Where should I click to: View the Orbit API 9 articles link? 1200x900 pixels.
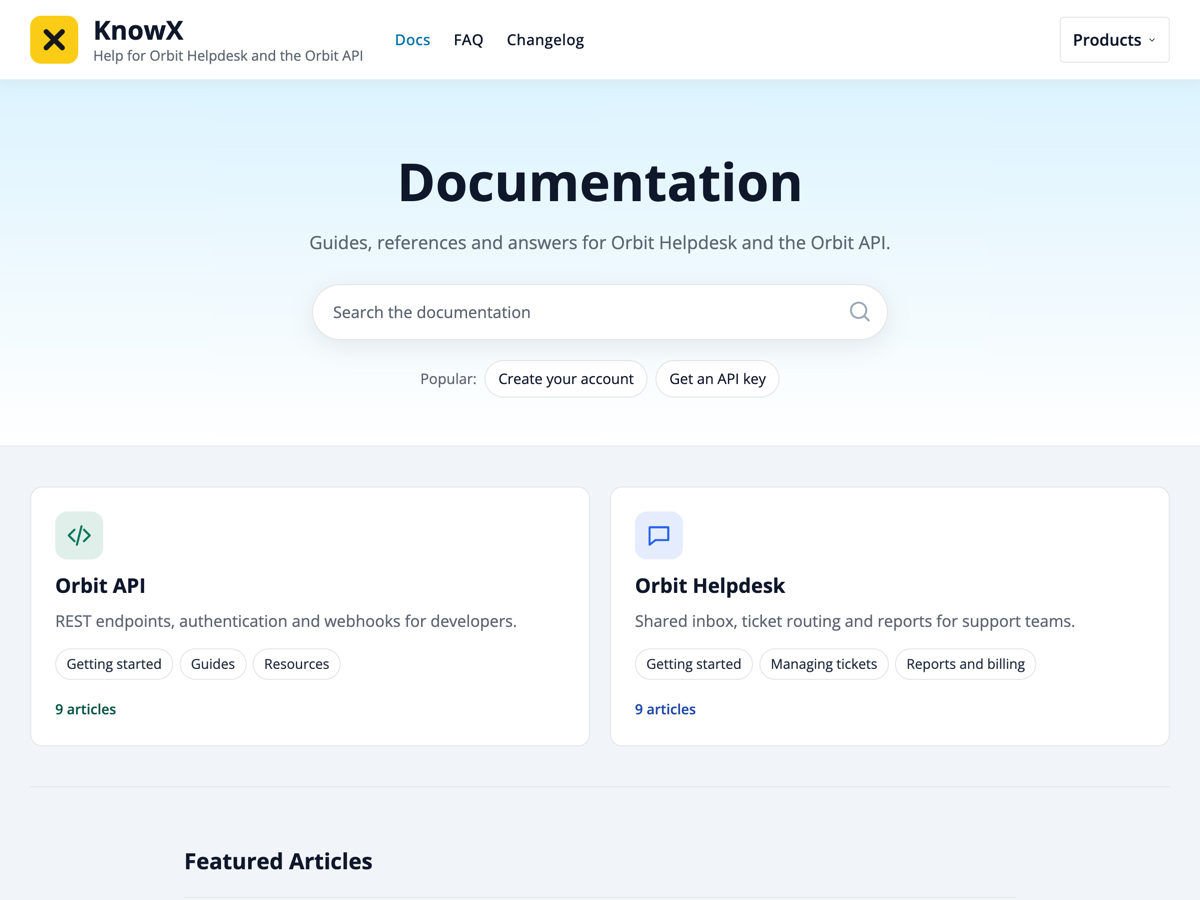tap(85, 709)
